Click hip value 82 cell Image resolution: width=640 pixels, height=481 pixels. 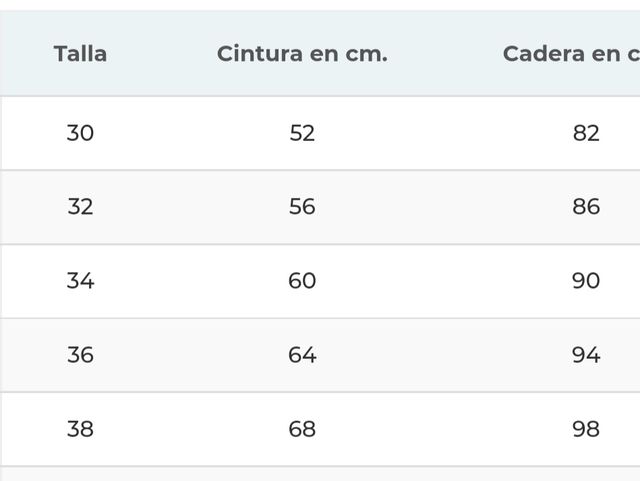coord(586,133)
